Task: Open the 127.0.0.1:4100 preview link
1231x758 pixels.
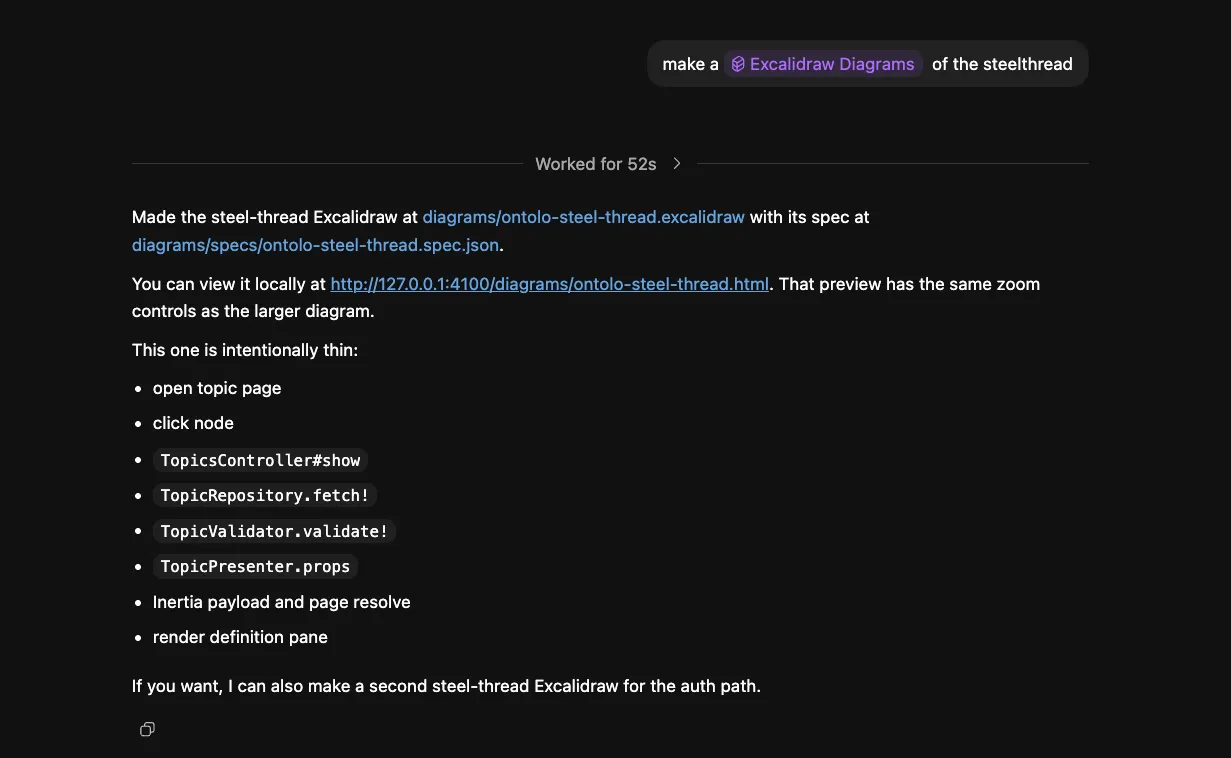Action: pyautogui.click(x=549, y=284)
